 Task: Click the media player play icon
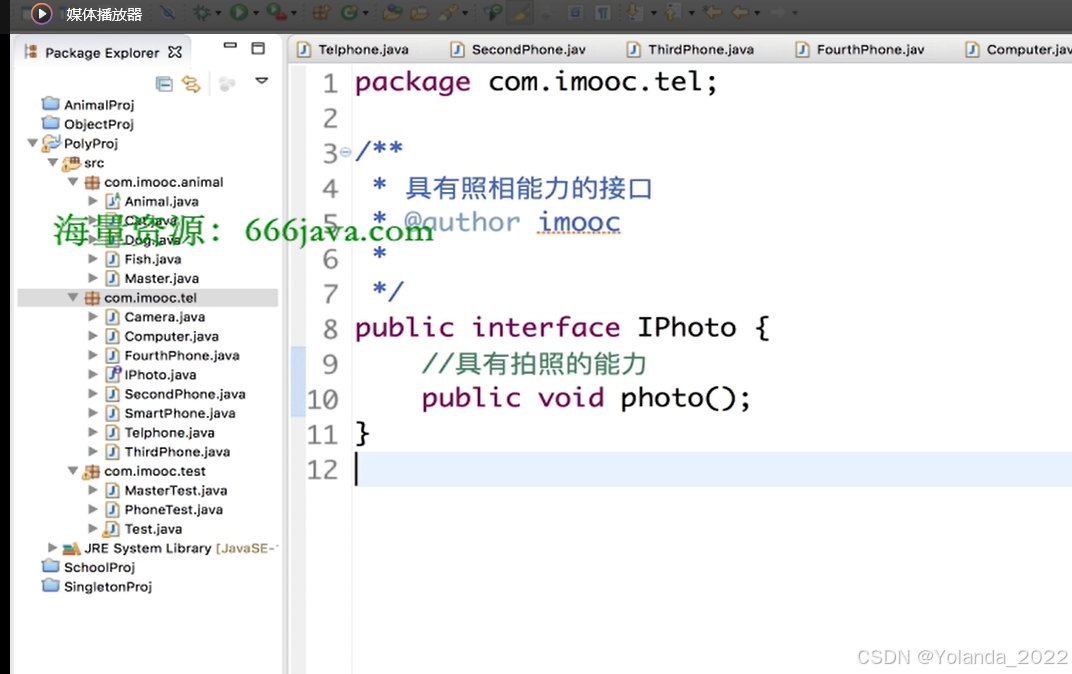[41, 13]
